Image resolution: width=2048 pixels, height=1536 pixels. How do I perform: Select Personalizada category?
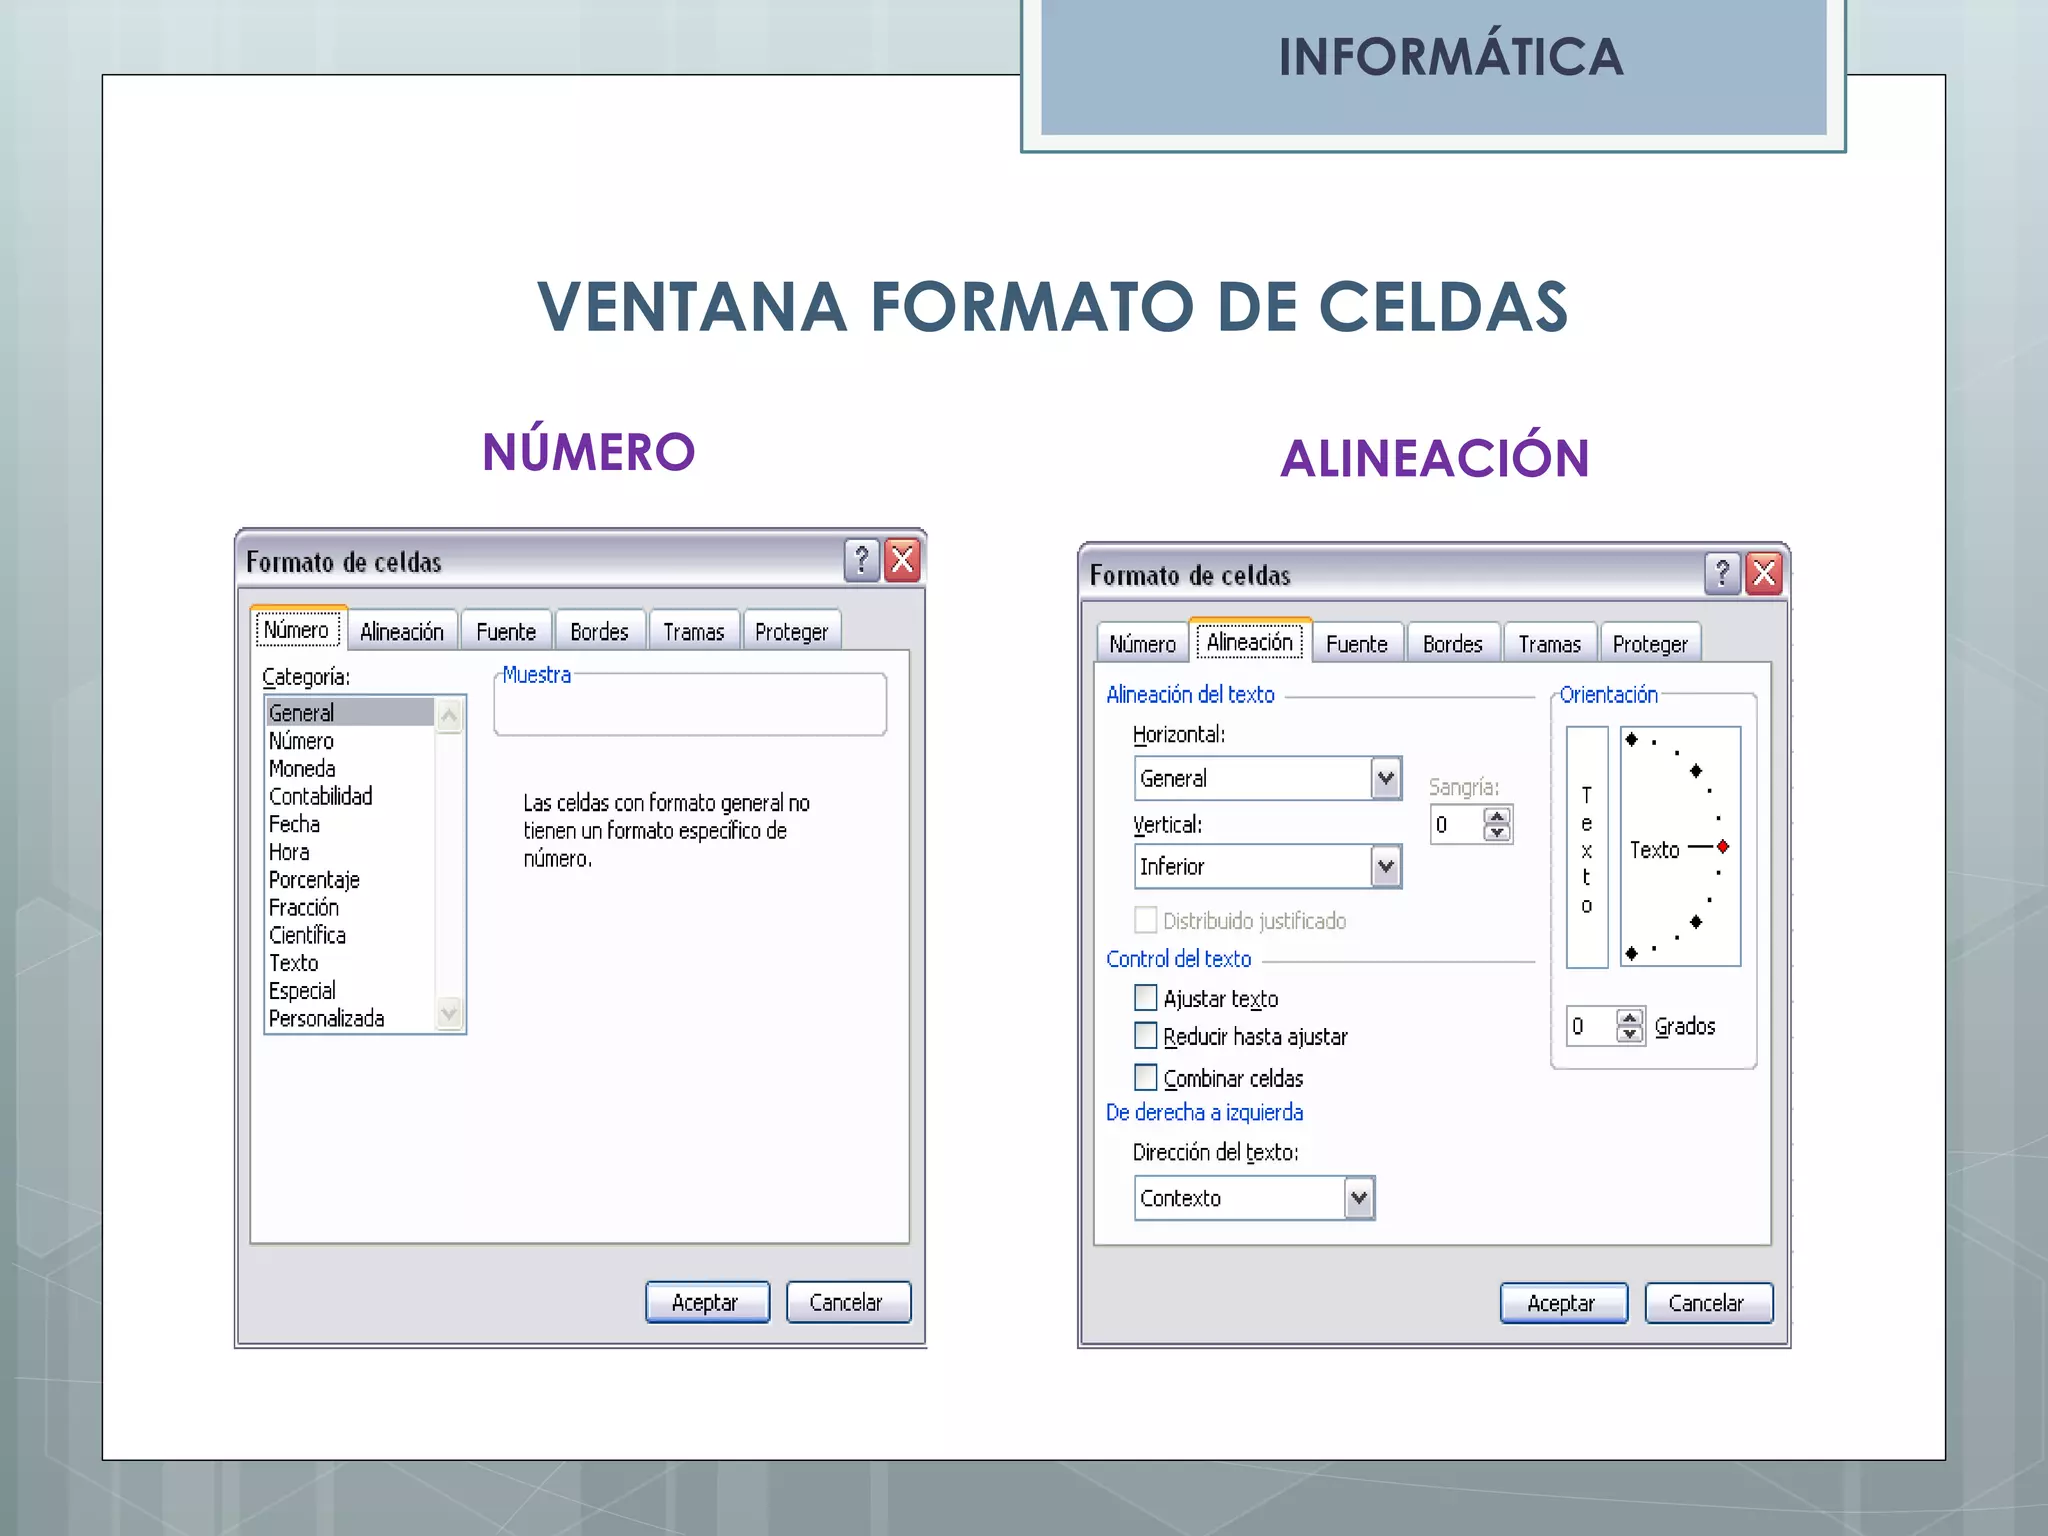point(350,1018)
